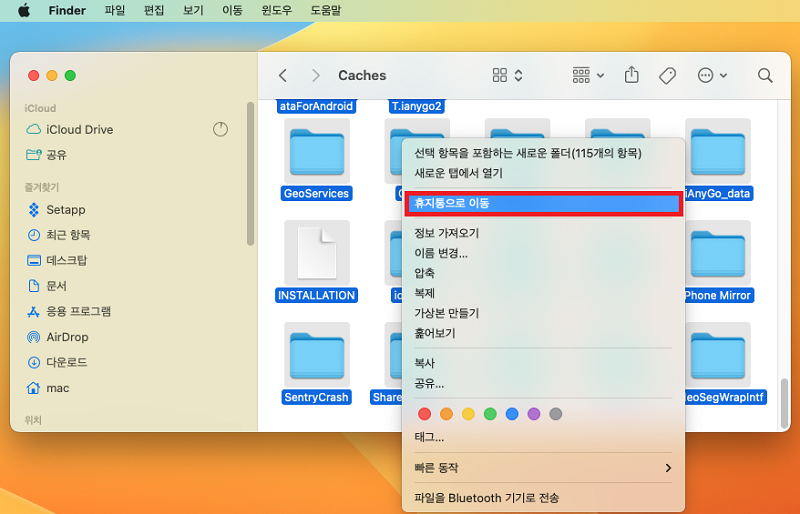
Task: Open the 편집 menu in menu bar
Action: click(x=154, y=11)
